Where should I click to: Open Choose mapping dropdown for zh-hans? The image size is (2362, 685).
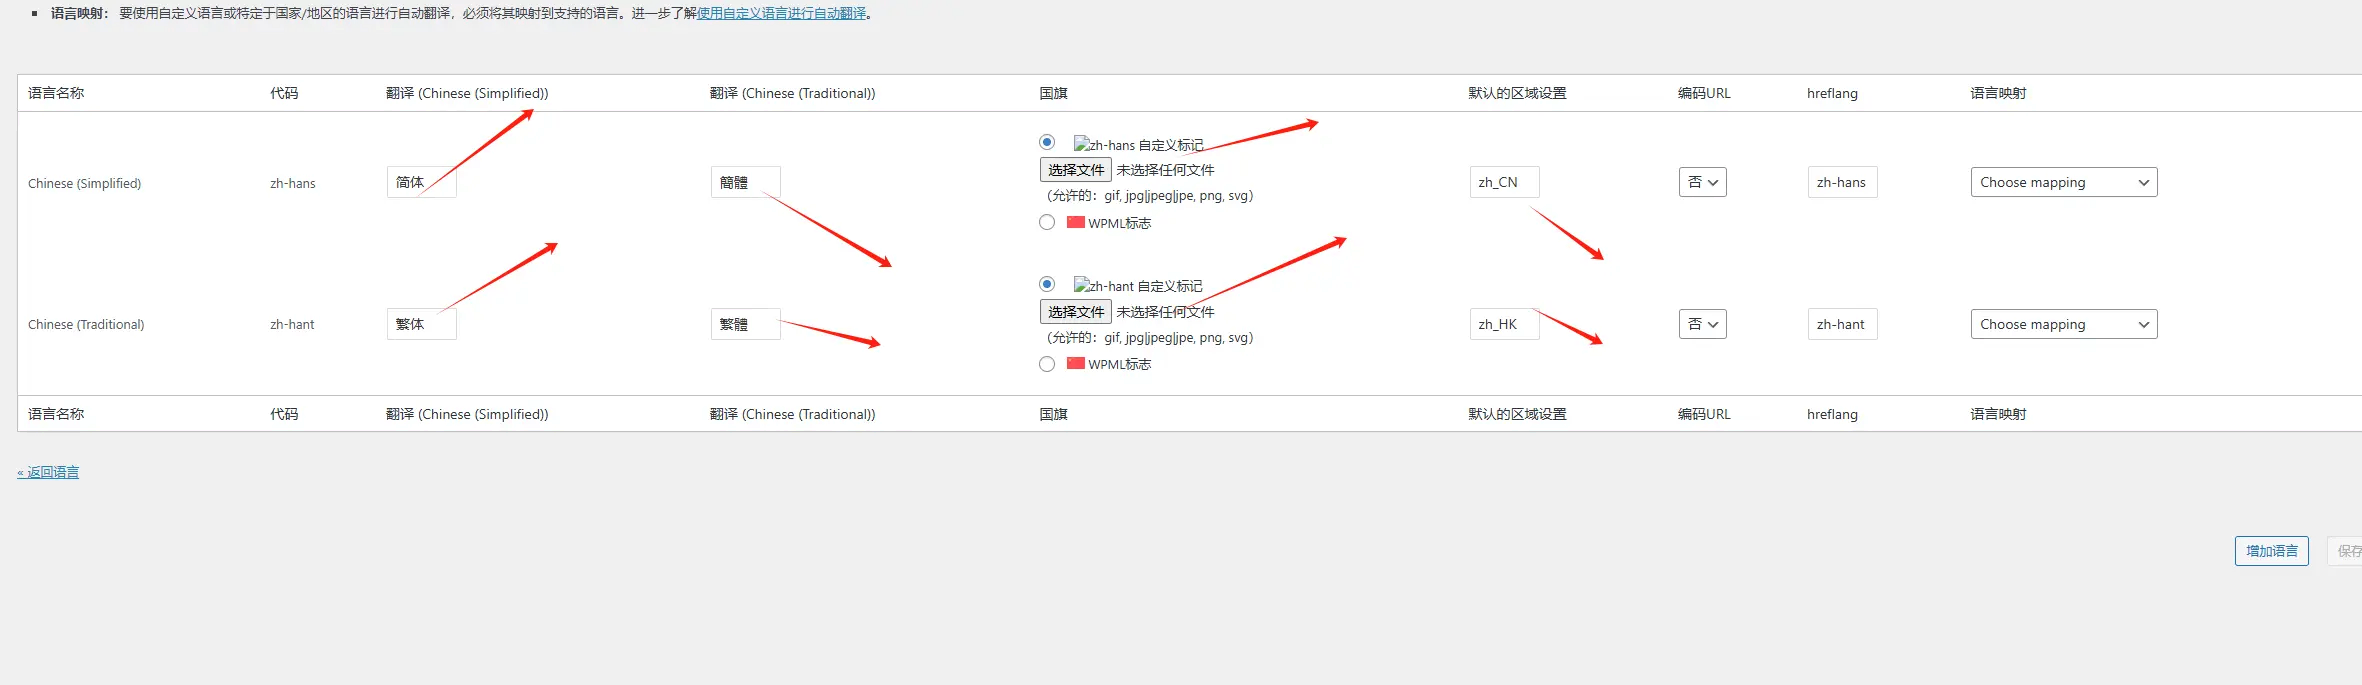[2064, 182]
